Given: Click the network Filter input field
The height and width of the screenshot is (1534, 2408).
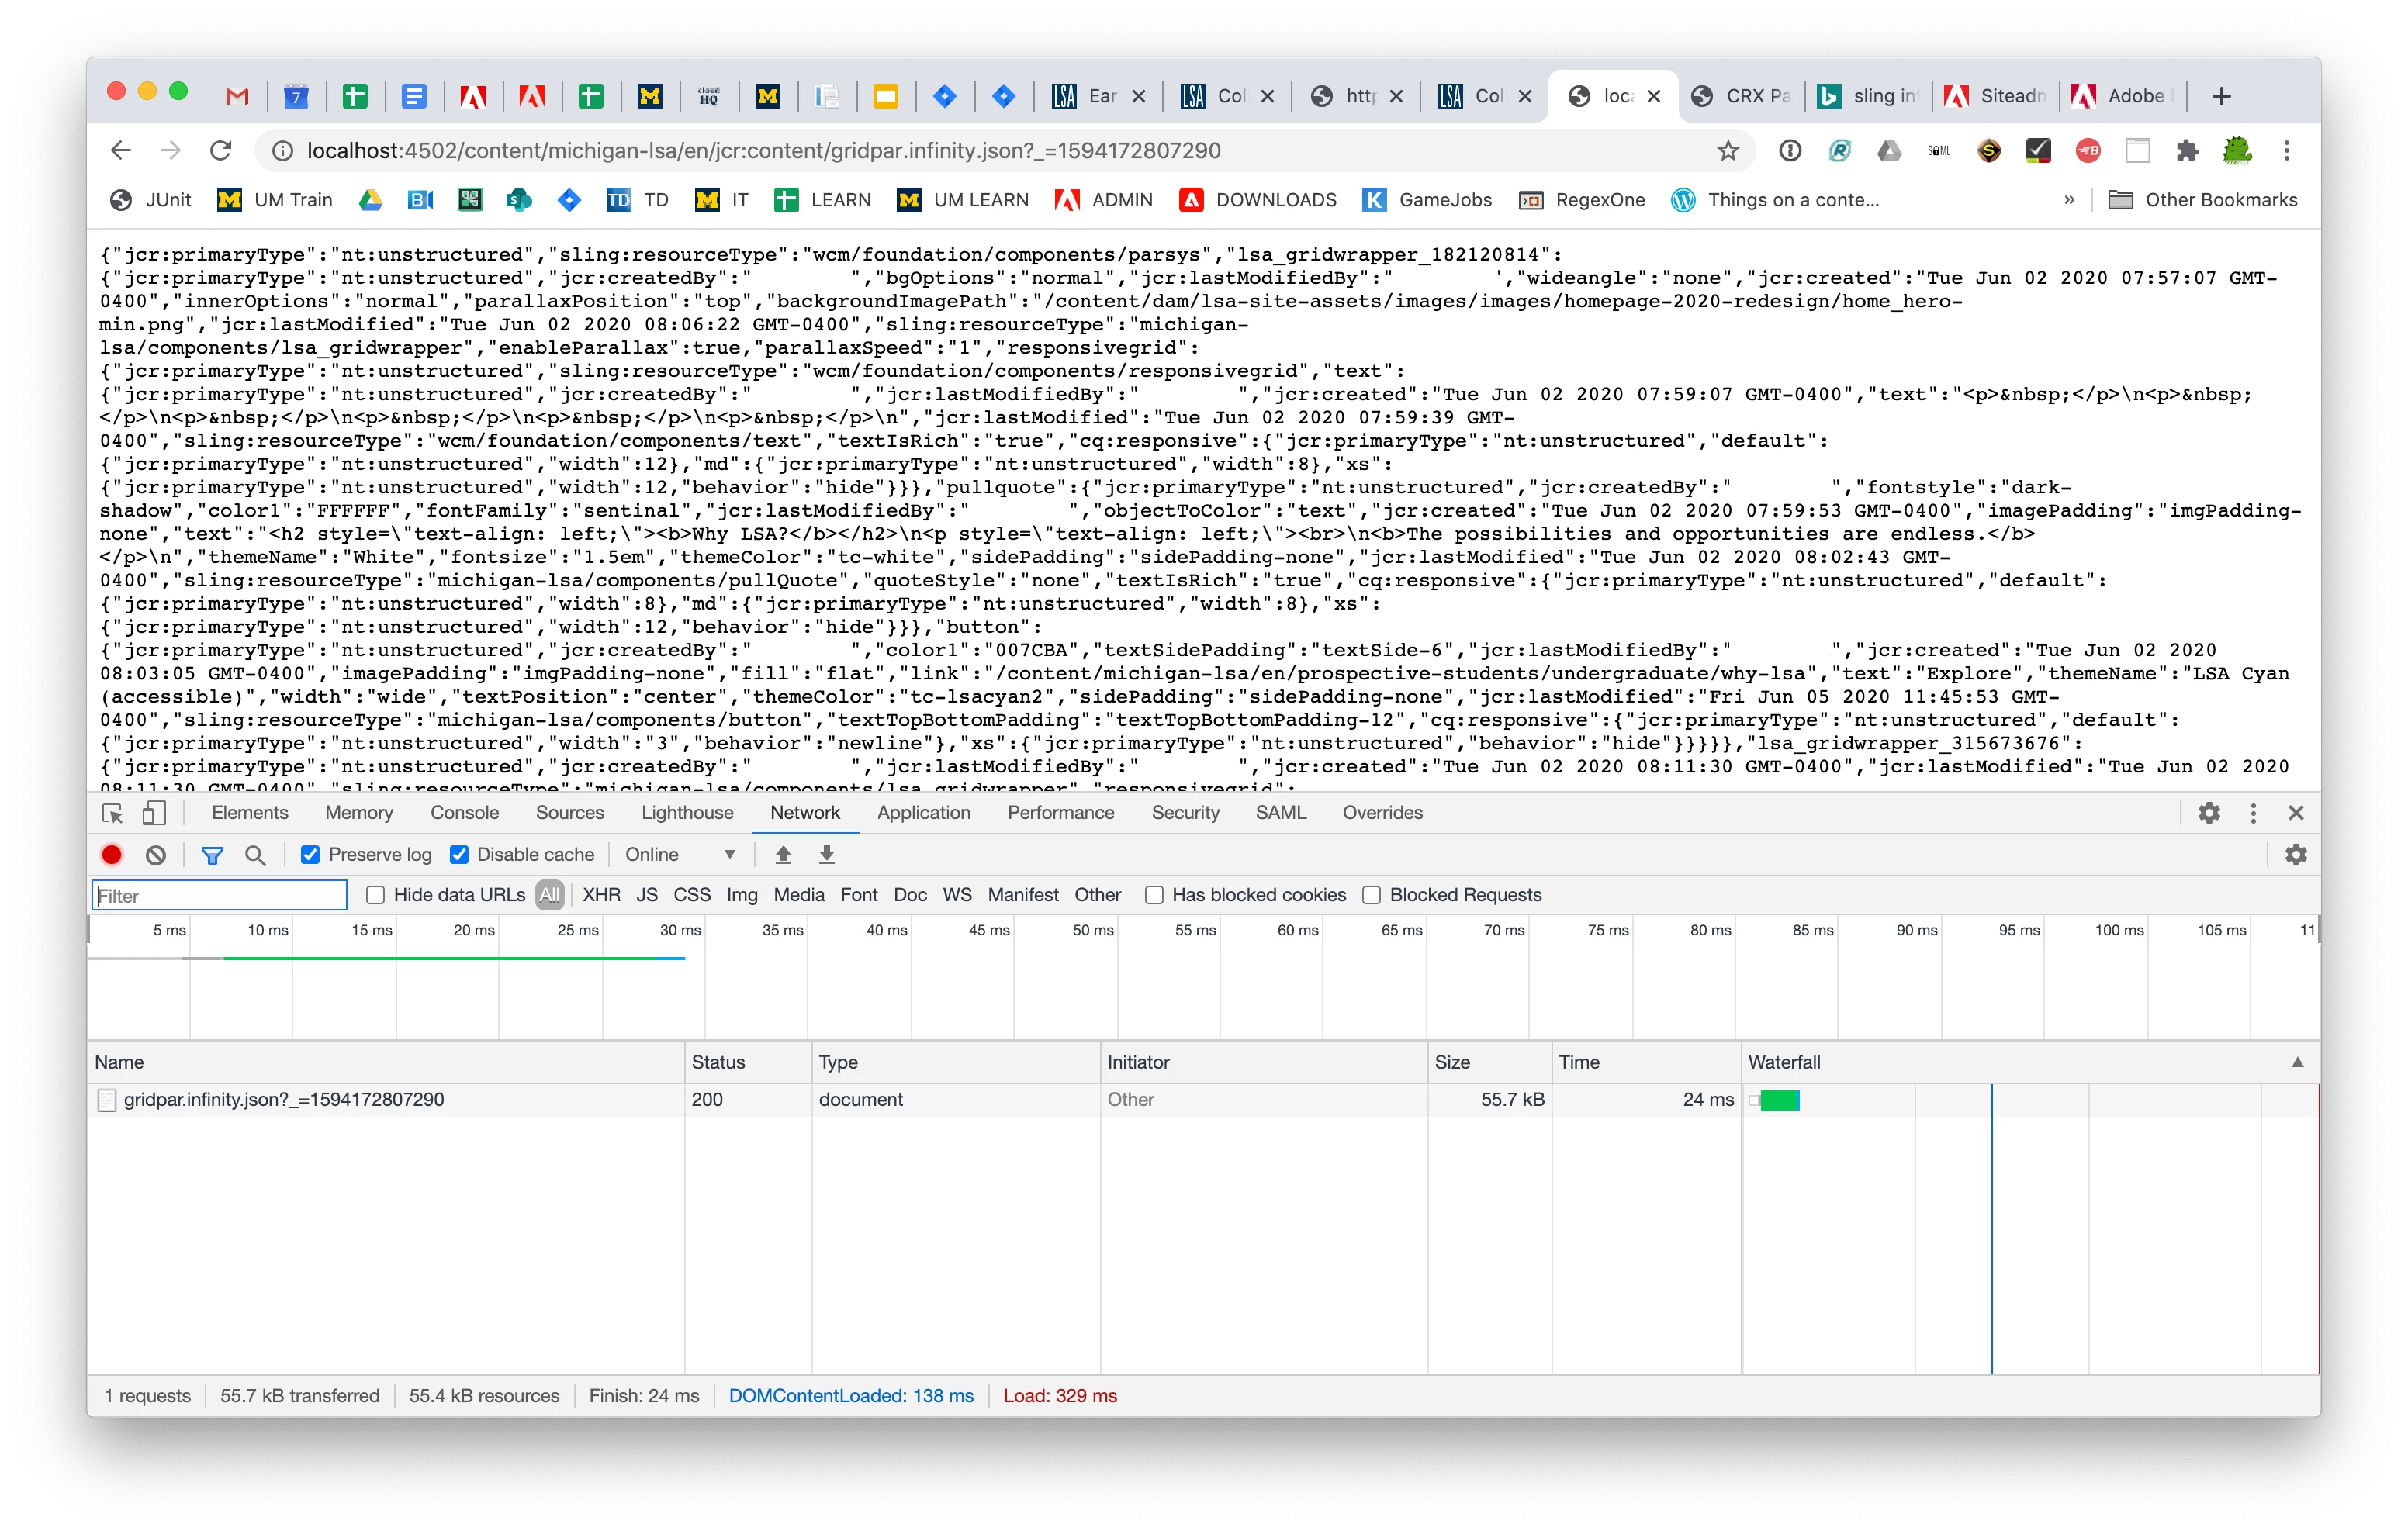Looking at the screenshot, I should coord(219,896).
